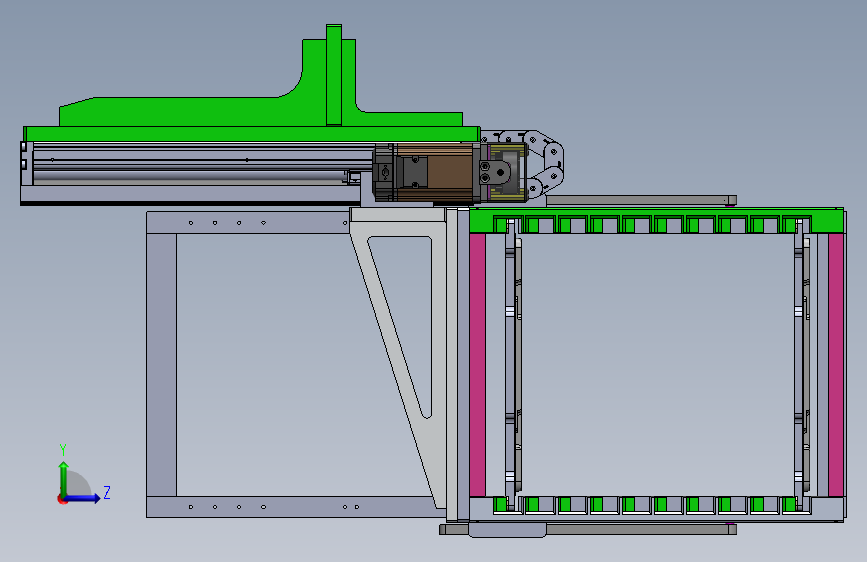Select the left vertical post of gray frame
Screen dimensions: 867x562
coord(161,365)
